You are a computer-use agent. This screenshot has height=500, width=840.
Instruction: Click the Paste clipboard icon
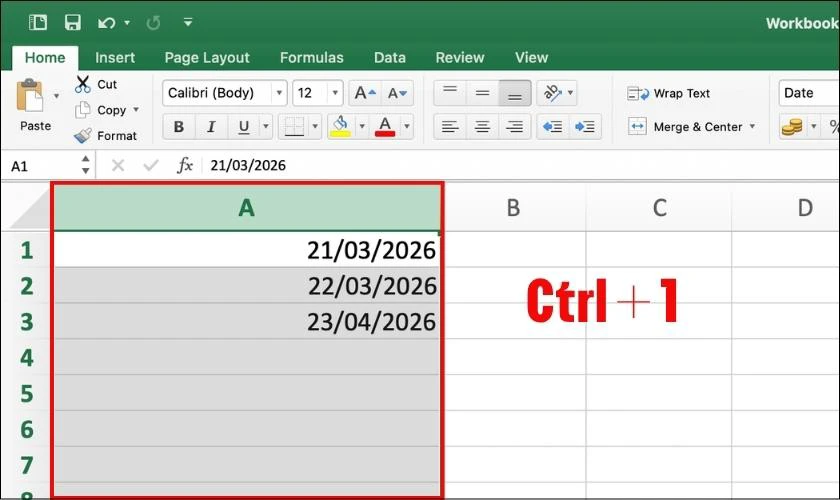[x=29, y=95]
